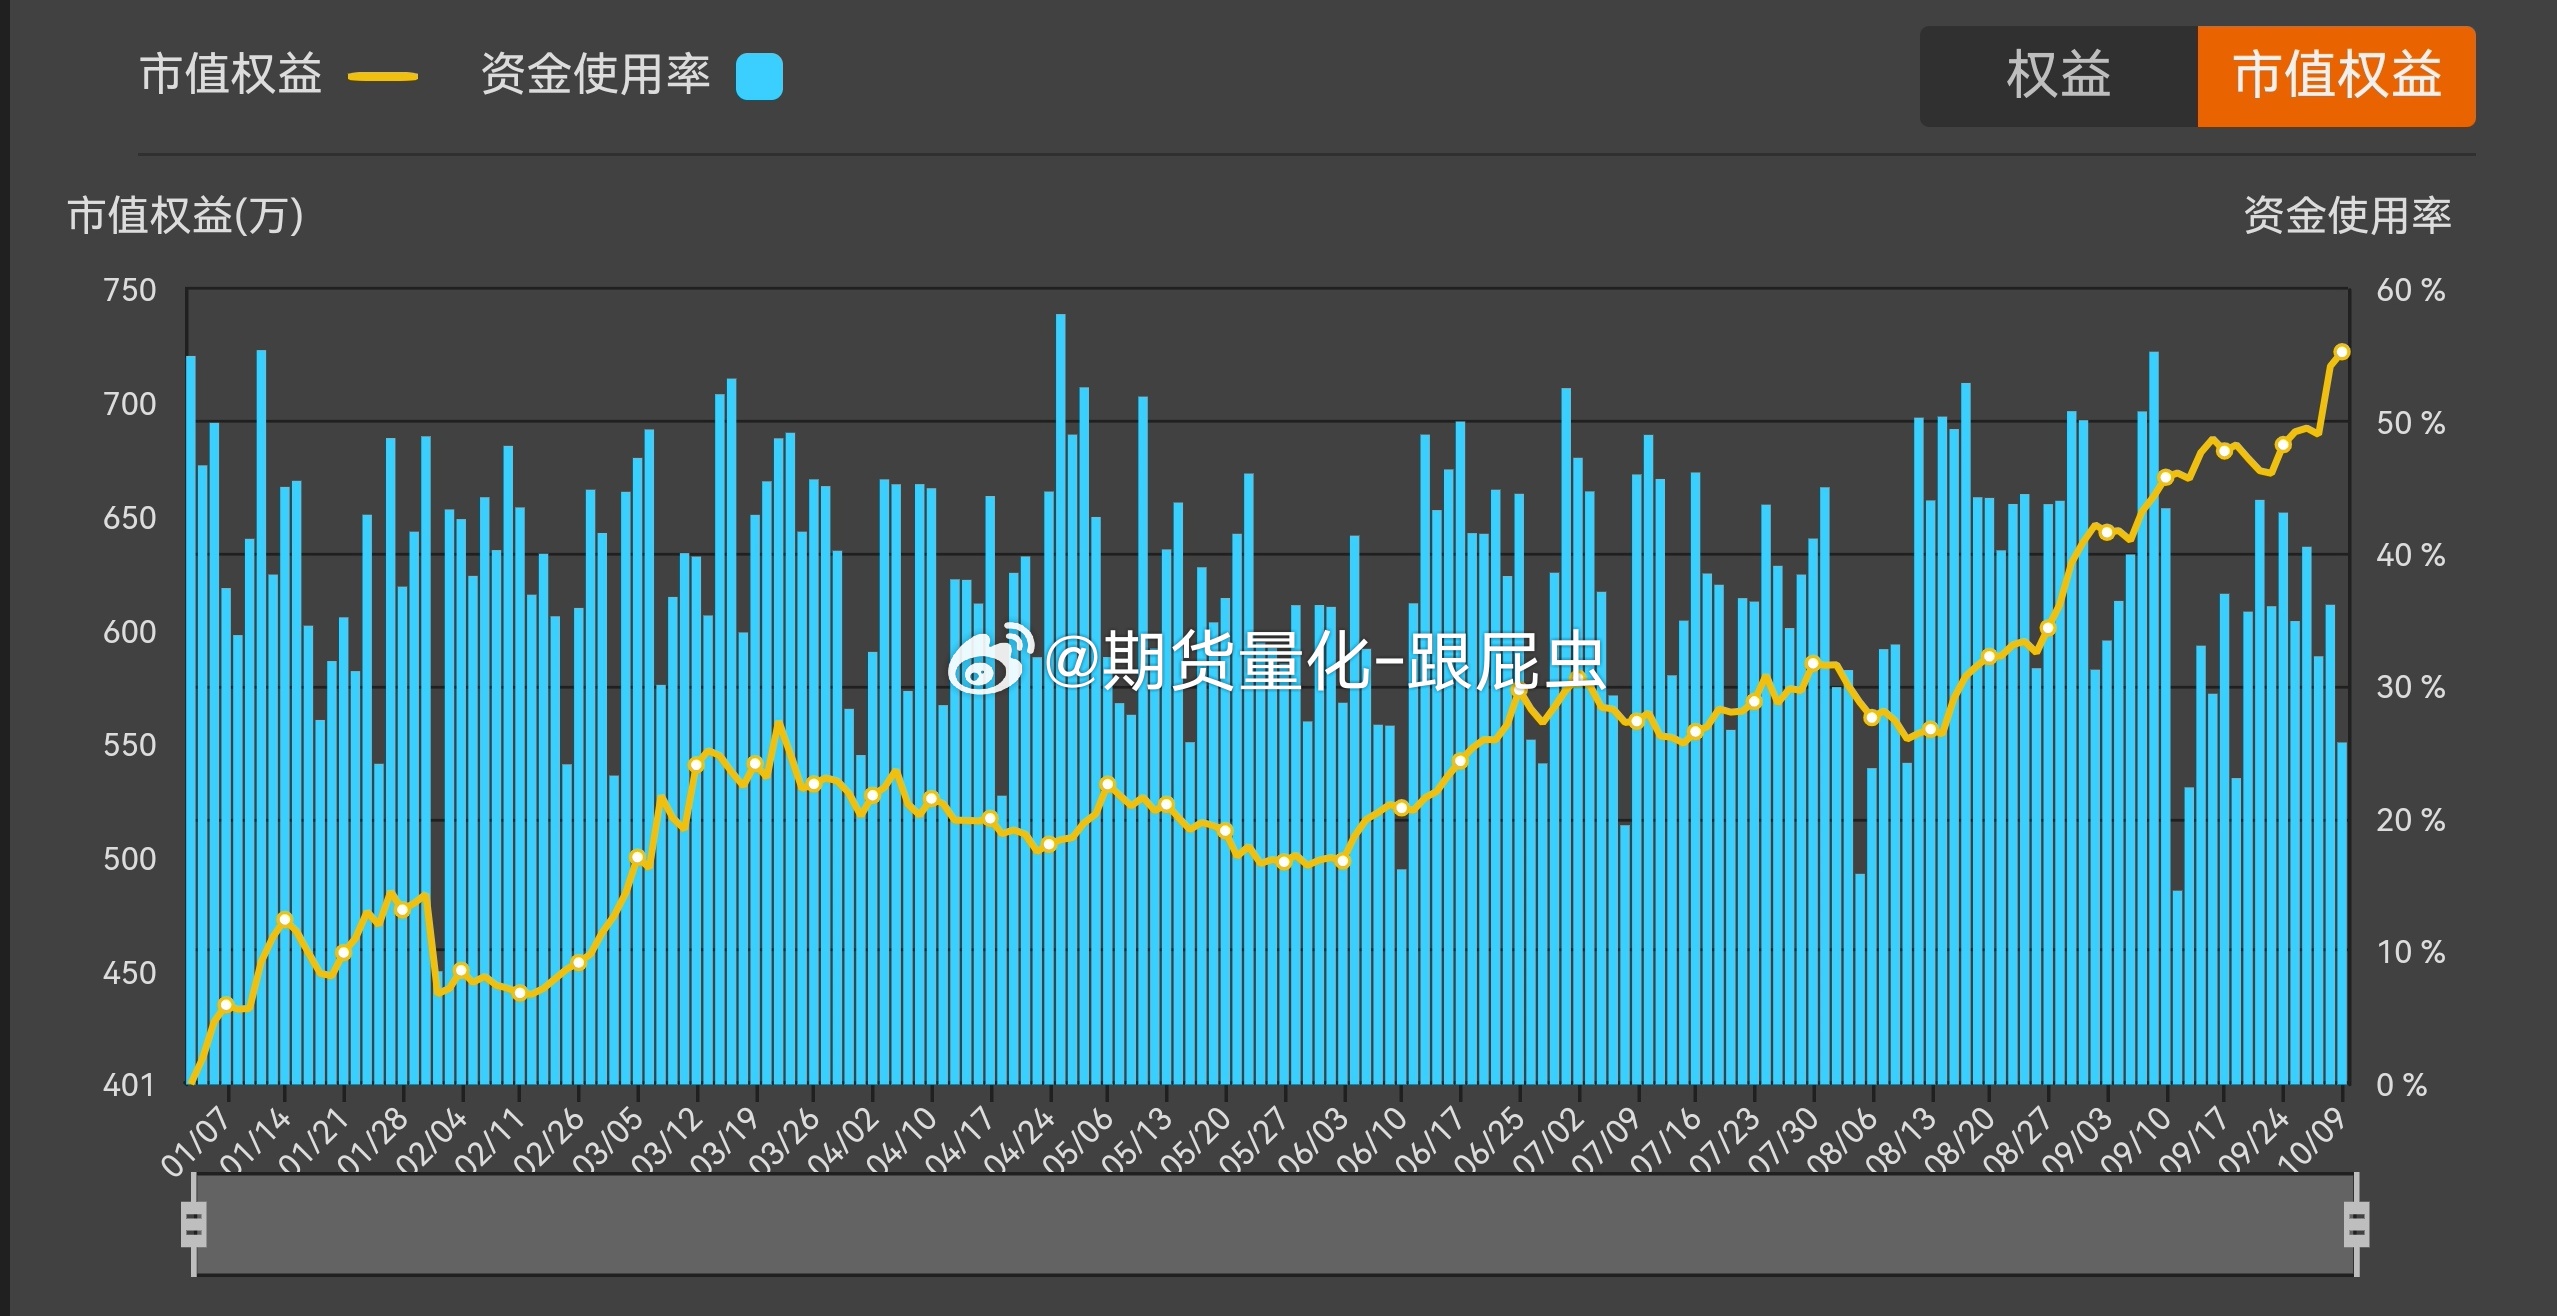Click the 30 % value on right axis
The height and width of the screenshot is (1316, 2557).
click(2411, 687)
